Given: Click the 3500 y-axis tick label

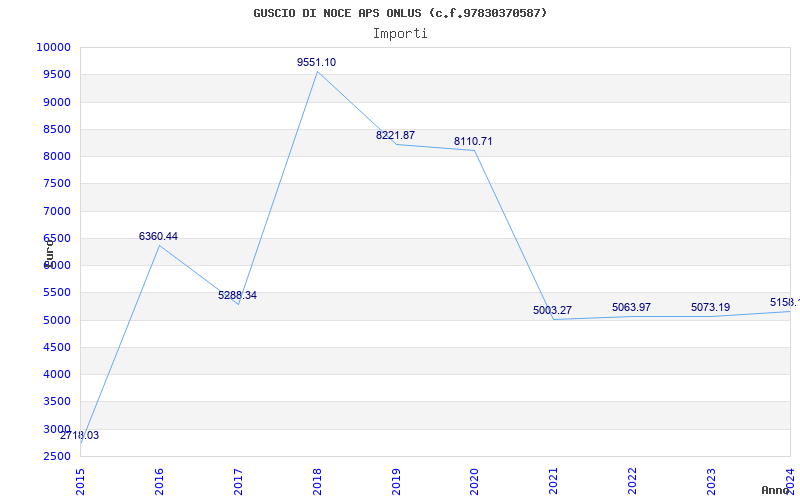Looking at the screenshot, I should [x=56, y=402].
